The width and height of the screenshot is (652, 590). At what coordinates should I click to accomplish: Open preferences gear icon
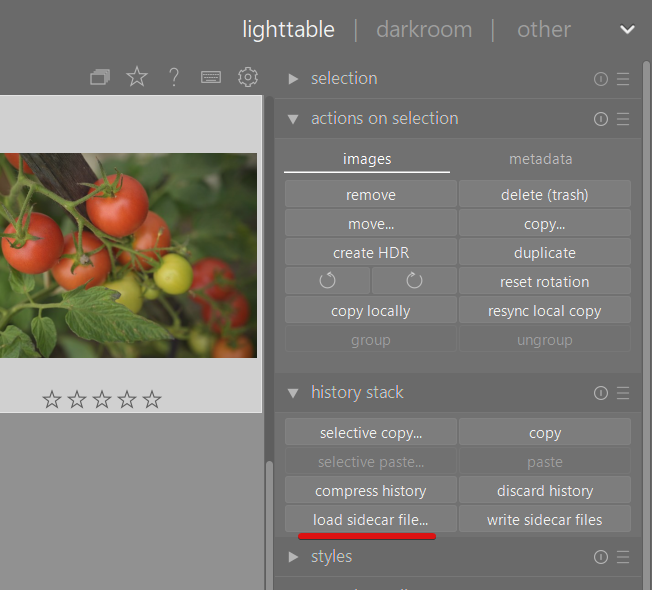248,78
